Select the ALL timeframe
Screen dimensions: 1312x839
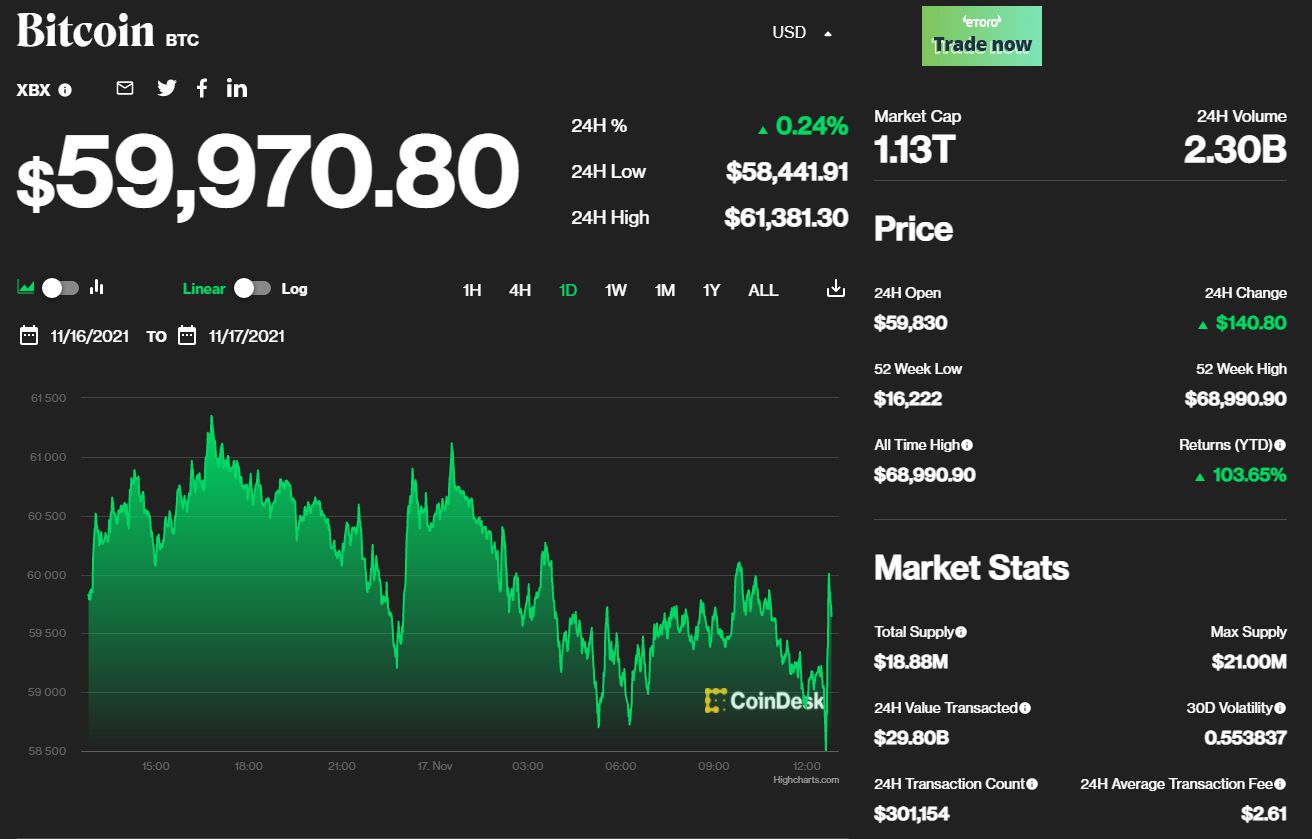(763, 290)
